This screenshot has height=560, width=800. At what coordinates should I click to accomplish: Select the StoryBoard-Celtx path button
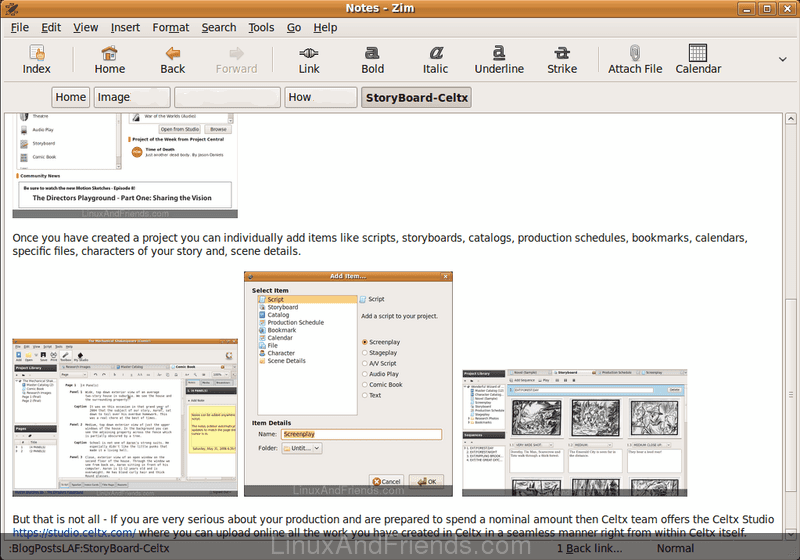[416, 97]
